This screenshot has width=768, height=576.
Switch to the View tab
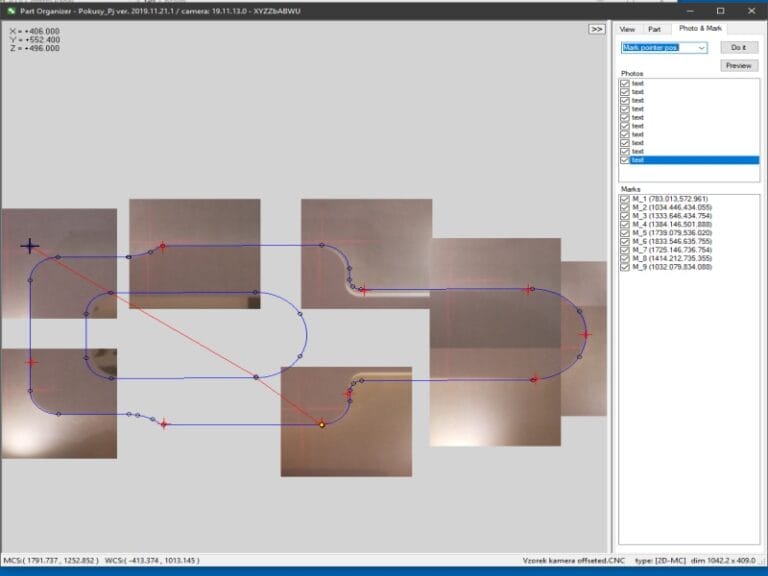click(627, 29)
